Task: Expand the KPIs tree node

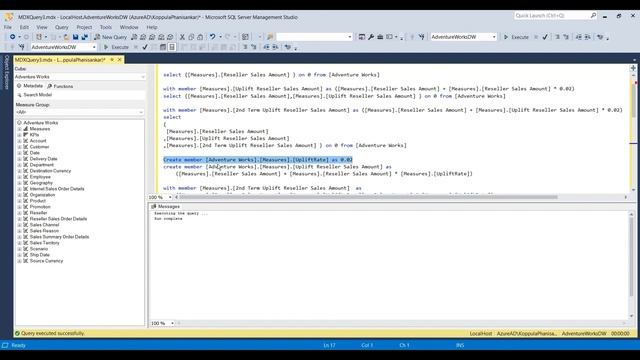Action: tap(19, 135)
